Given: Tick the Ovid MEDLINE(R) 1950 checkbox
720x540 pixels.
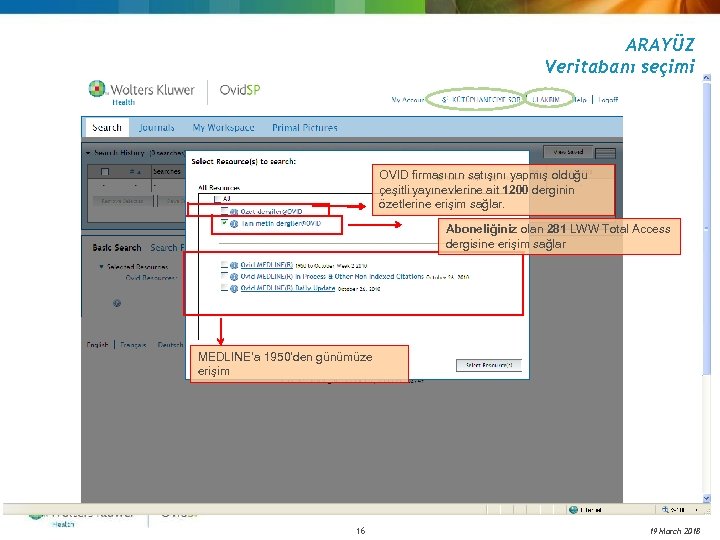Looking at the screenshot, I should [x=224, y=264].
